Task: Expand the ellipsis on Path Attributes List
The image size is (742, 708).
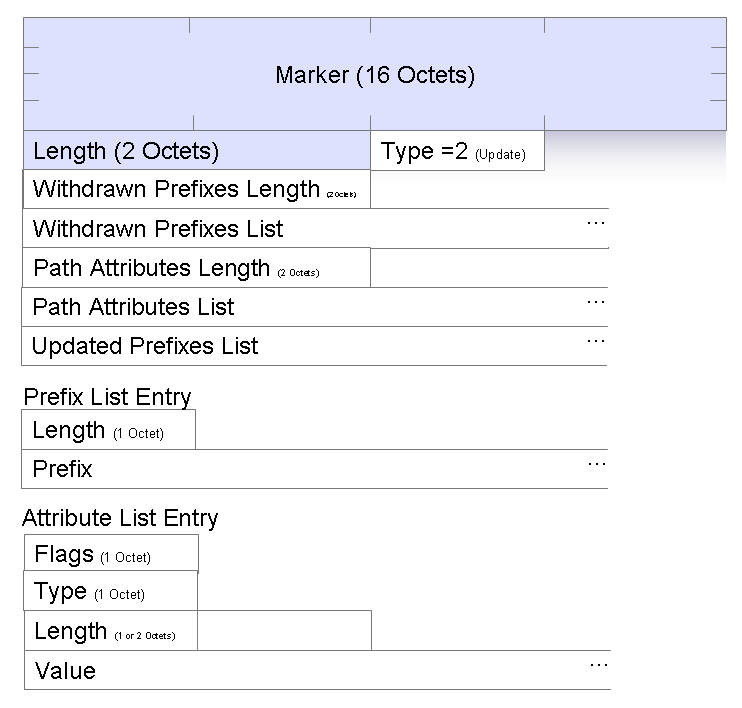Action: [x=596, y=300]
